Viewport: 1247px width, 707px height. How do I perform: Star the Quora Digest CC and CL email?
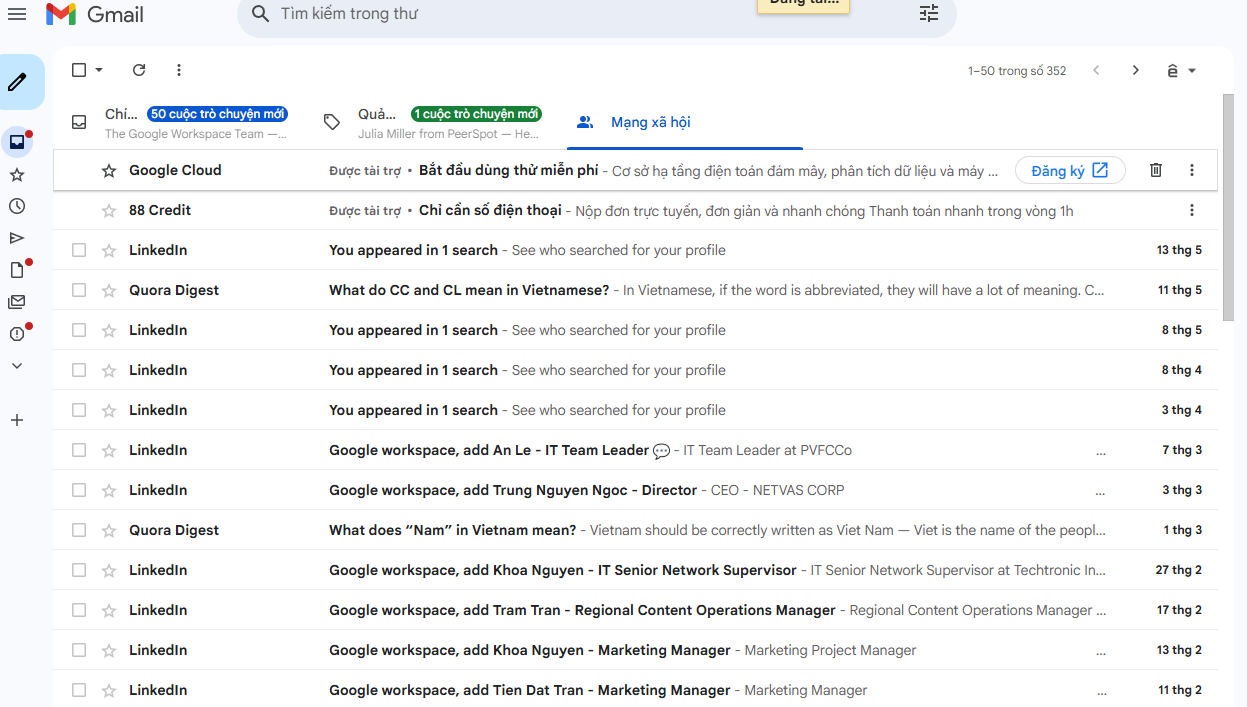click(109, 290)
